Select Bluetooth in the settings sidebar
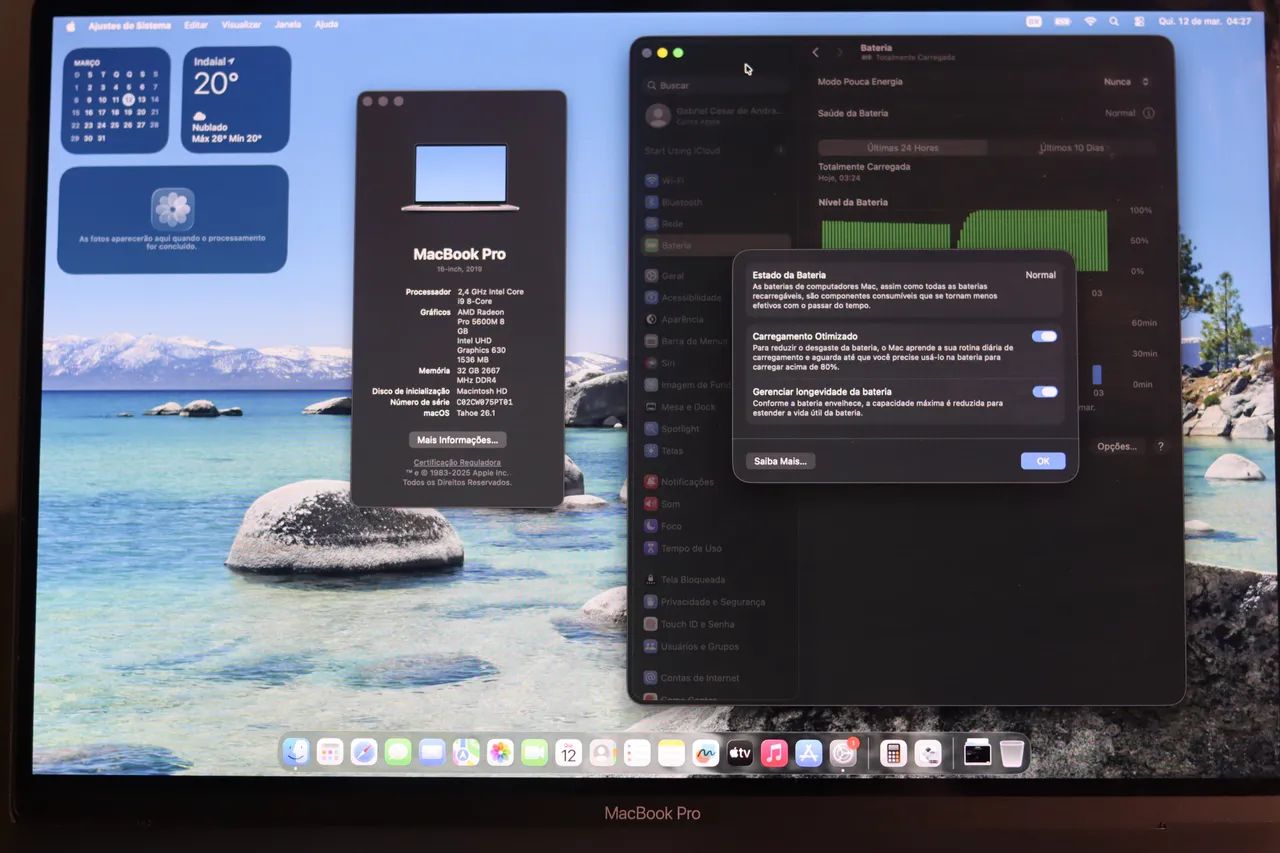 pyautogui.click(x=716, y=202)
